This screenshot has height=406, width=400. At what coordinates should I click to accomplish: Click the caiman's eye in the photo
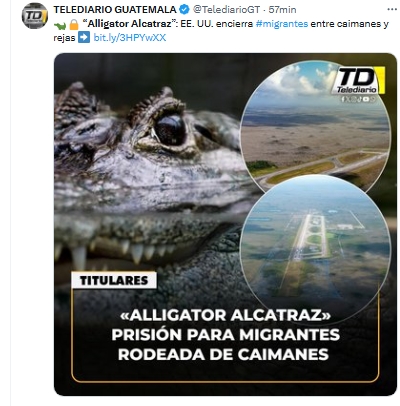pos(169,129)
